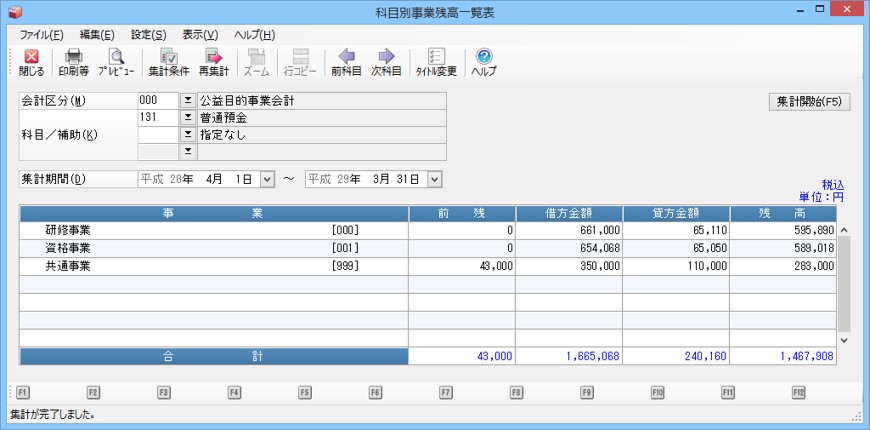Go to 次科目 next account
The image size is (870, 430).
pyautogui.click(x=386, y=62)
